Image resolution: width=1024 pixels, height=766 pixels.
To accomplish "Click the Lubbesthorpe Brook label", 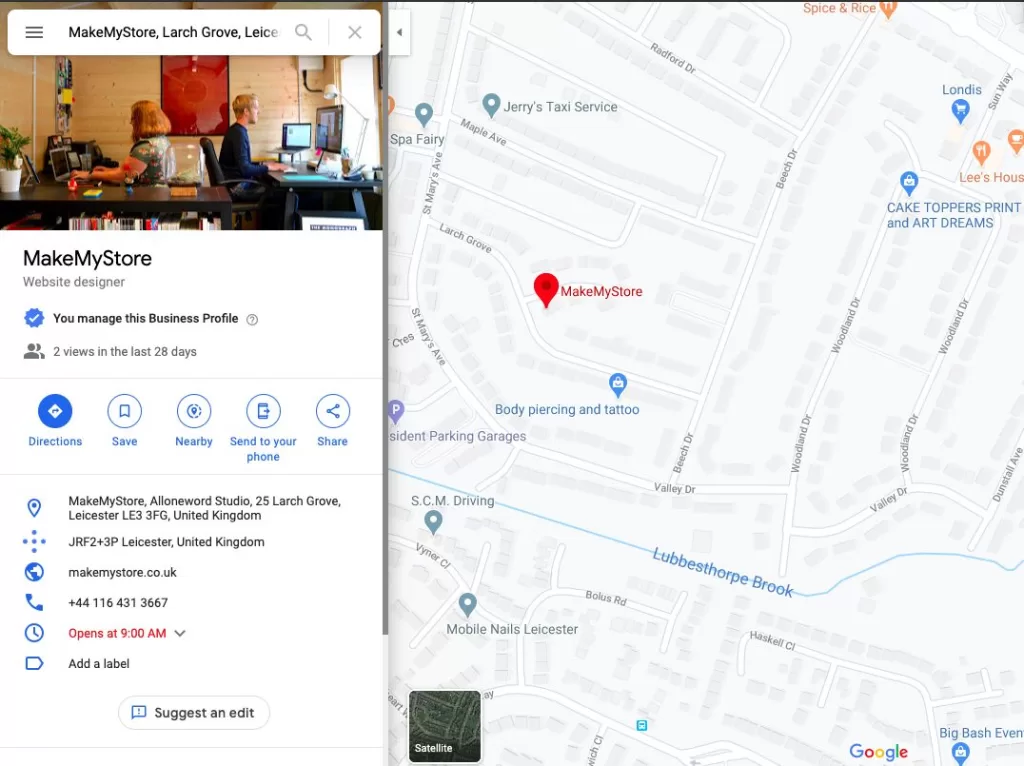I will coord(723,573).
